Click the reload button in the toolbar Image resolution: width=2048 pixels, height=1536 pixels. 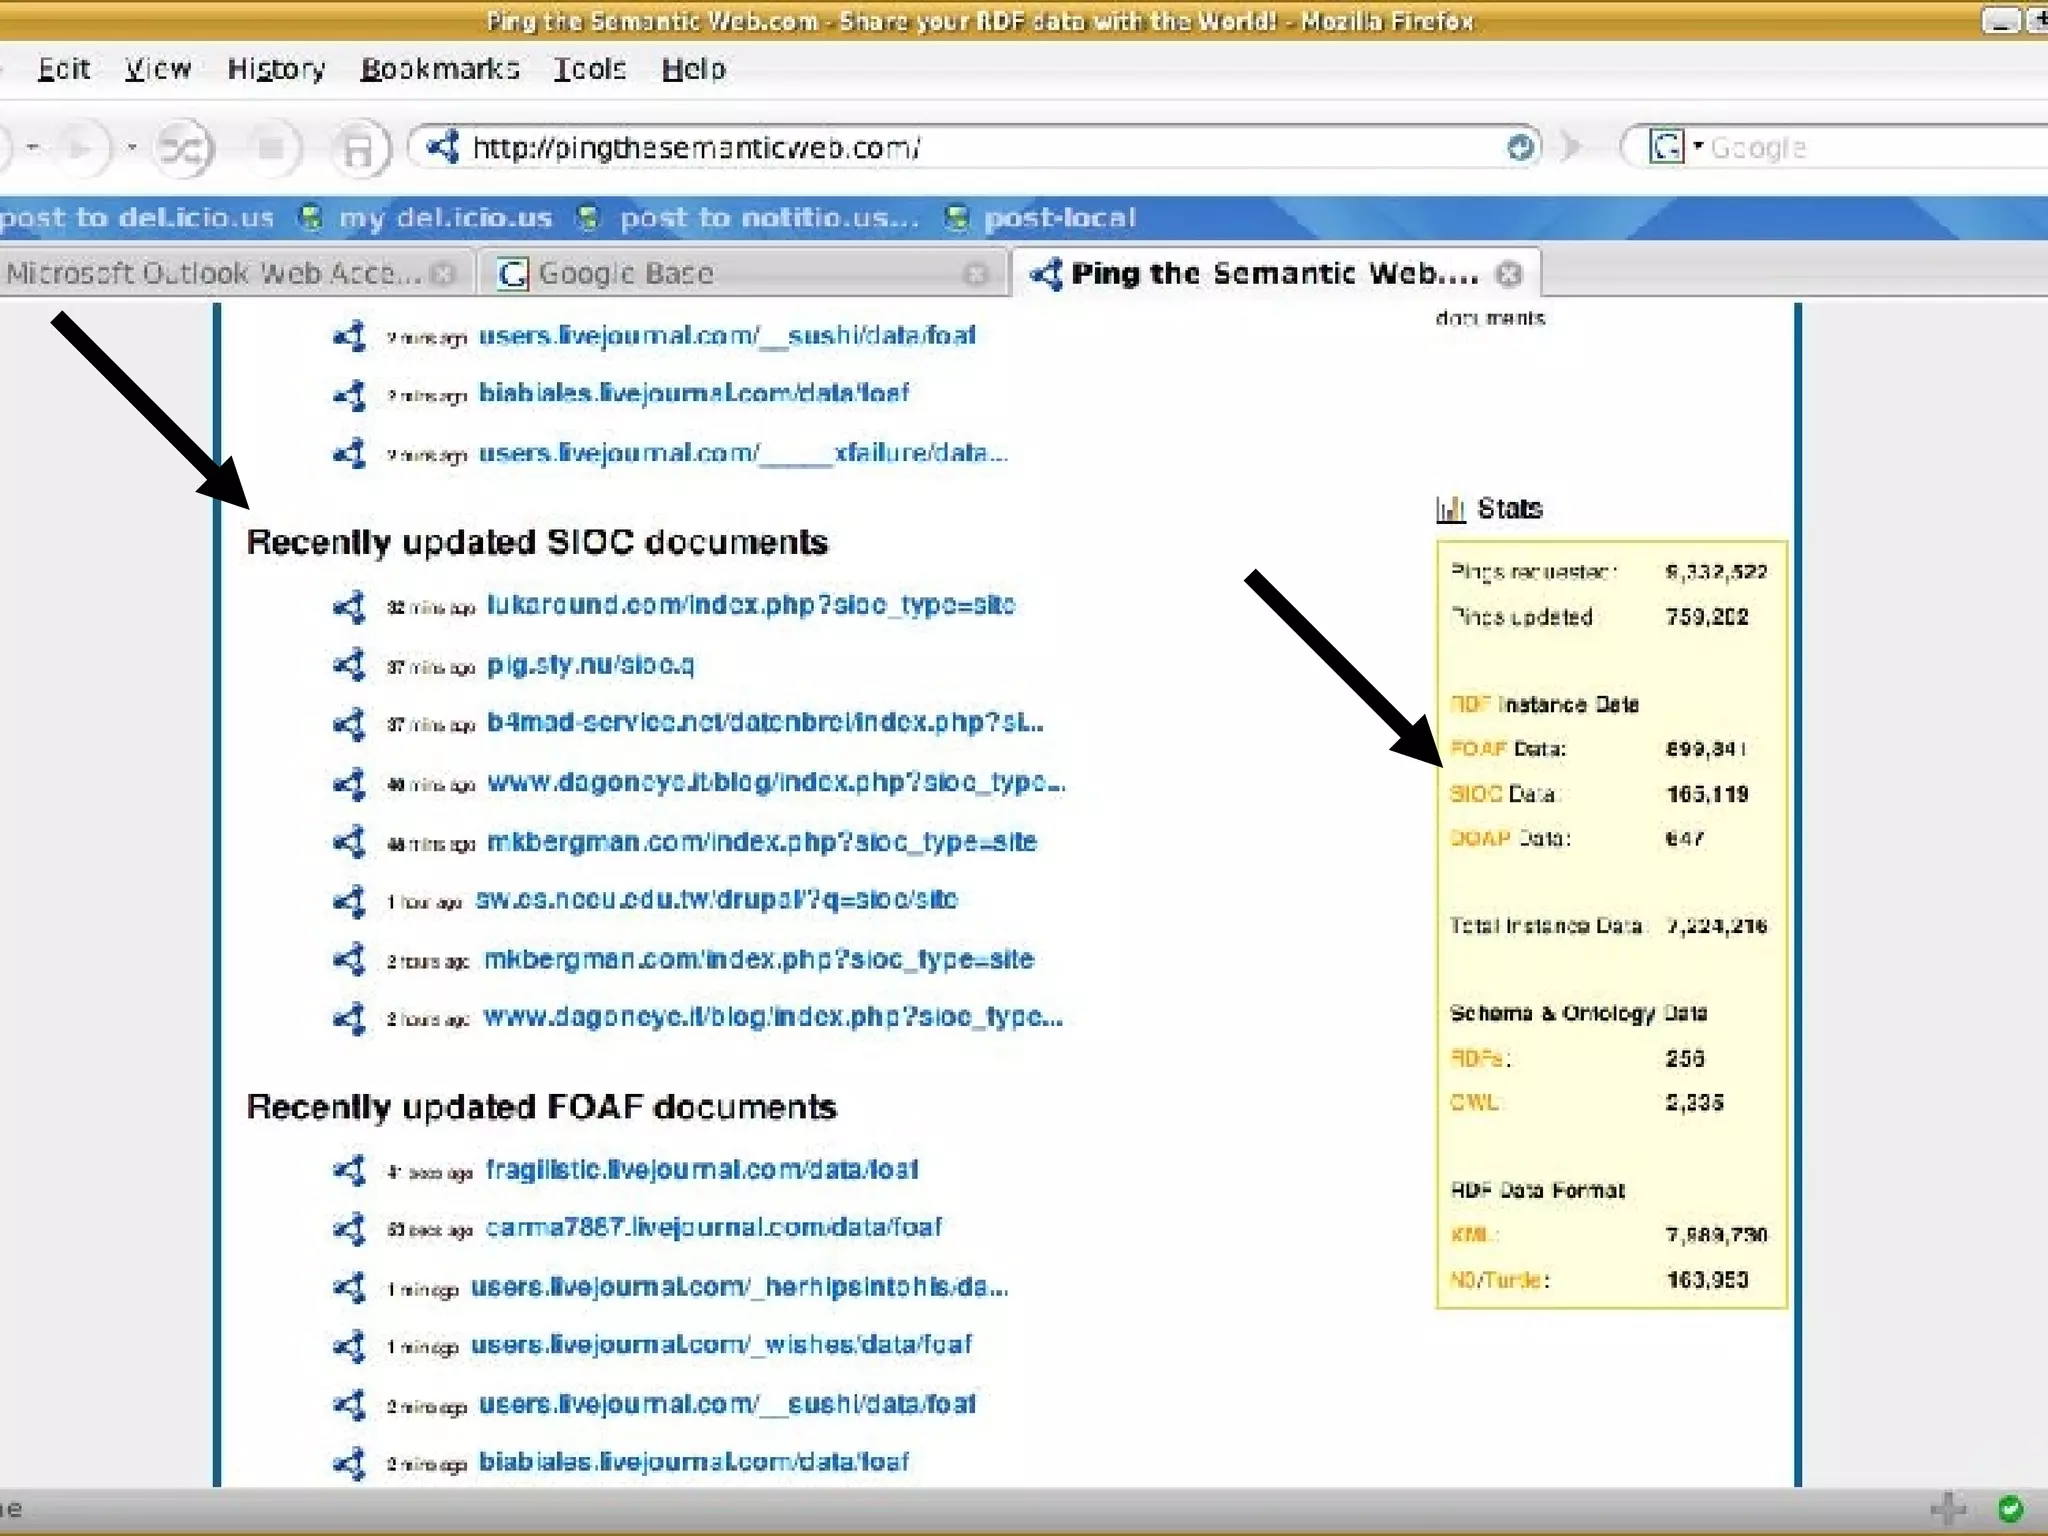[183, 149]
